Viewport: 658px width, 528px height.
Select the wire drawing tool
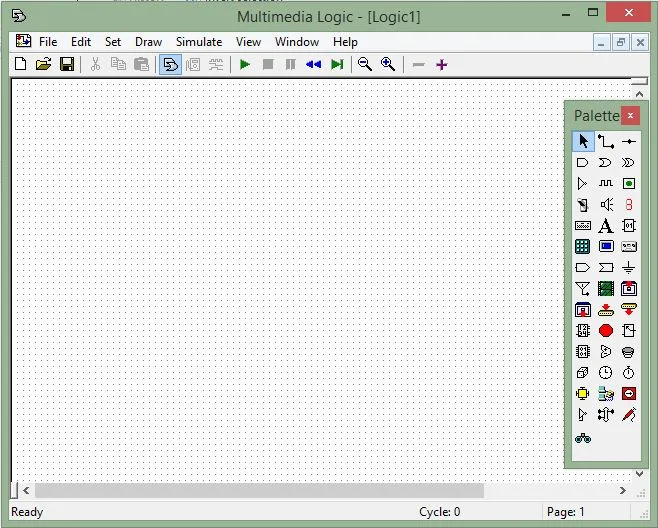pos(606,141)
